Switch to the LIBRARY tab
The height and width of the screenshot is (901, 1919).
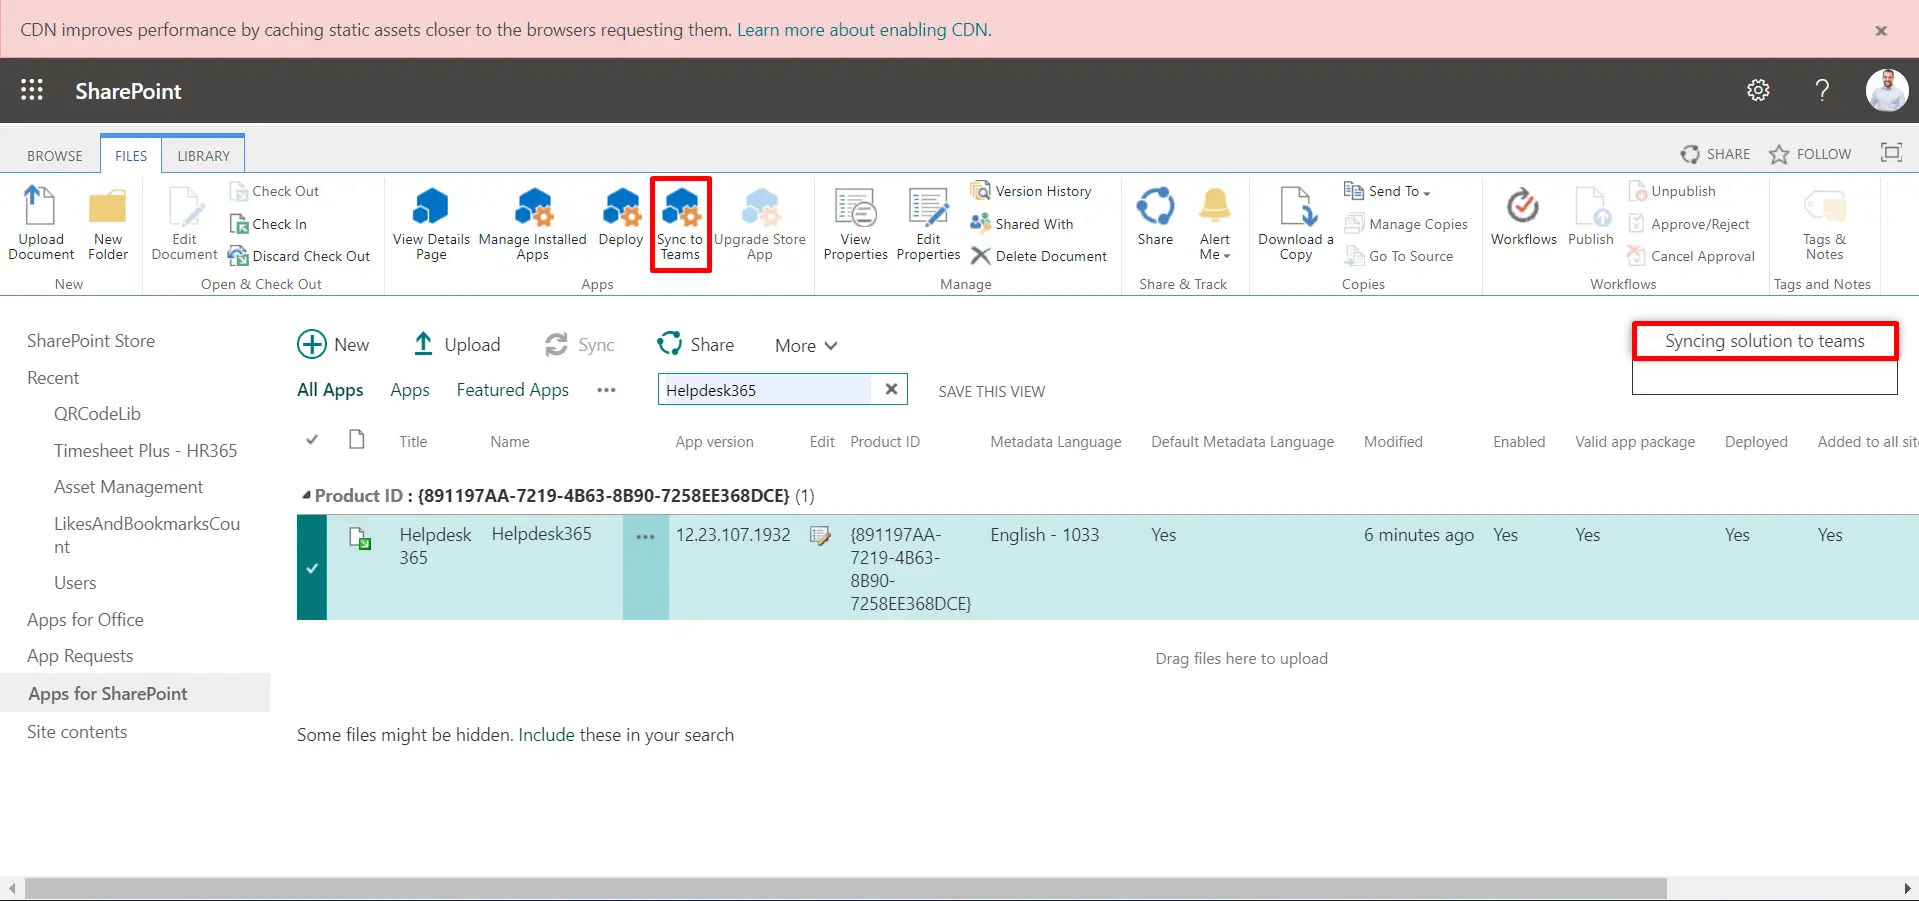click(x=203, y=155)
